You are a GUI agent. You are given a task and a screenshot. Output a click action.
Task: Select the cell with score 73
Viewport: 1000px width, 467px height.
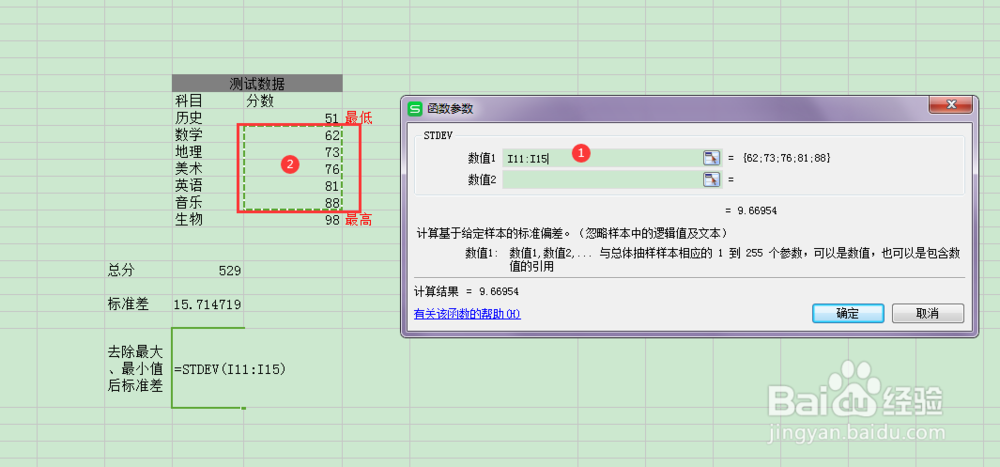293,152
